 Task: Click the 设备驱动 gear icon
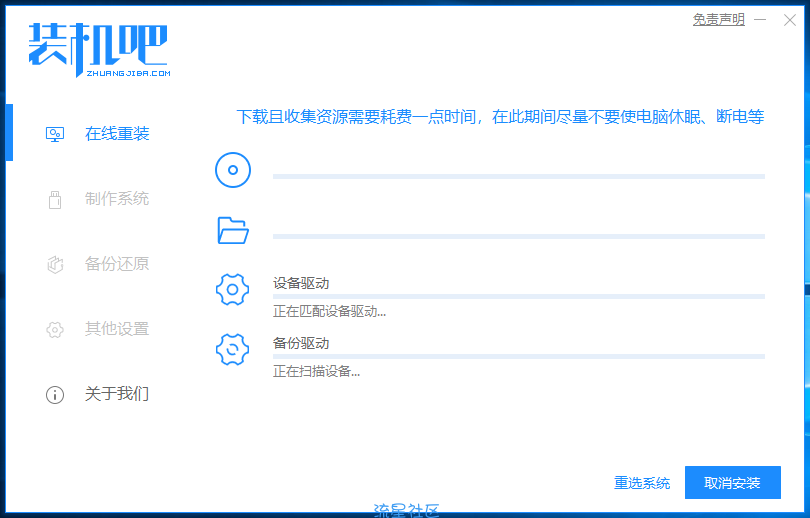tap(232, 289)
